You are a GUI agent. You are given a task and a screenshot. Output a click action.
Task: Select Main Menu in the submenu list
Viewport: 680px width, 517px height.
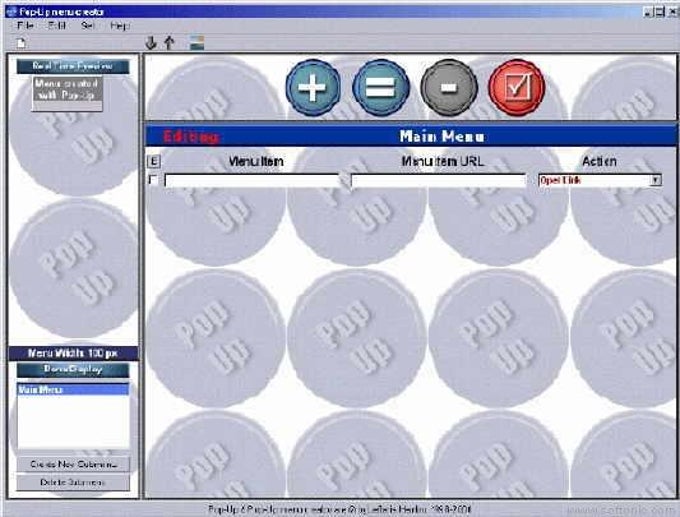click(x=73, y=389)
